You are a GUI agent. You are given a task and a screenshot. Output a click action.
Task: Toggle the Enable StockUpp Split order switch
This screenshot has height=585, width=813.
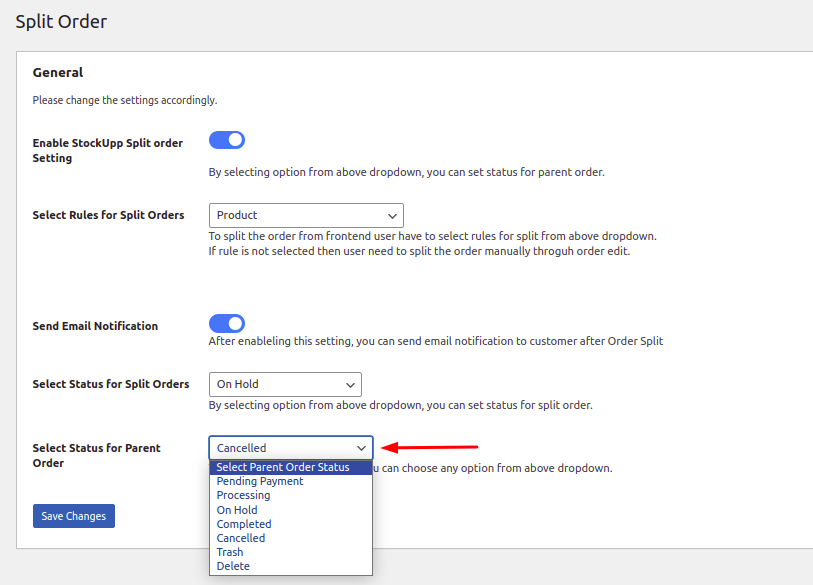(227, 140)
